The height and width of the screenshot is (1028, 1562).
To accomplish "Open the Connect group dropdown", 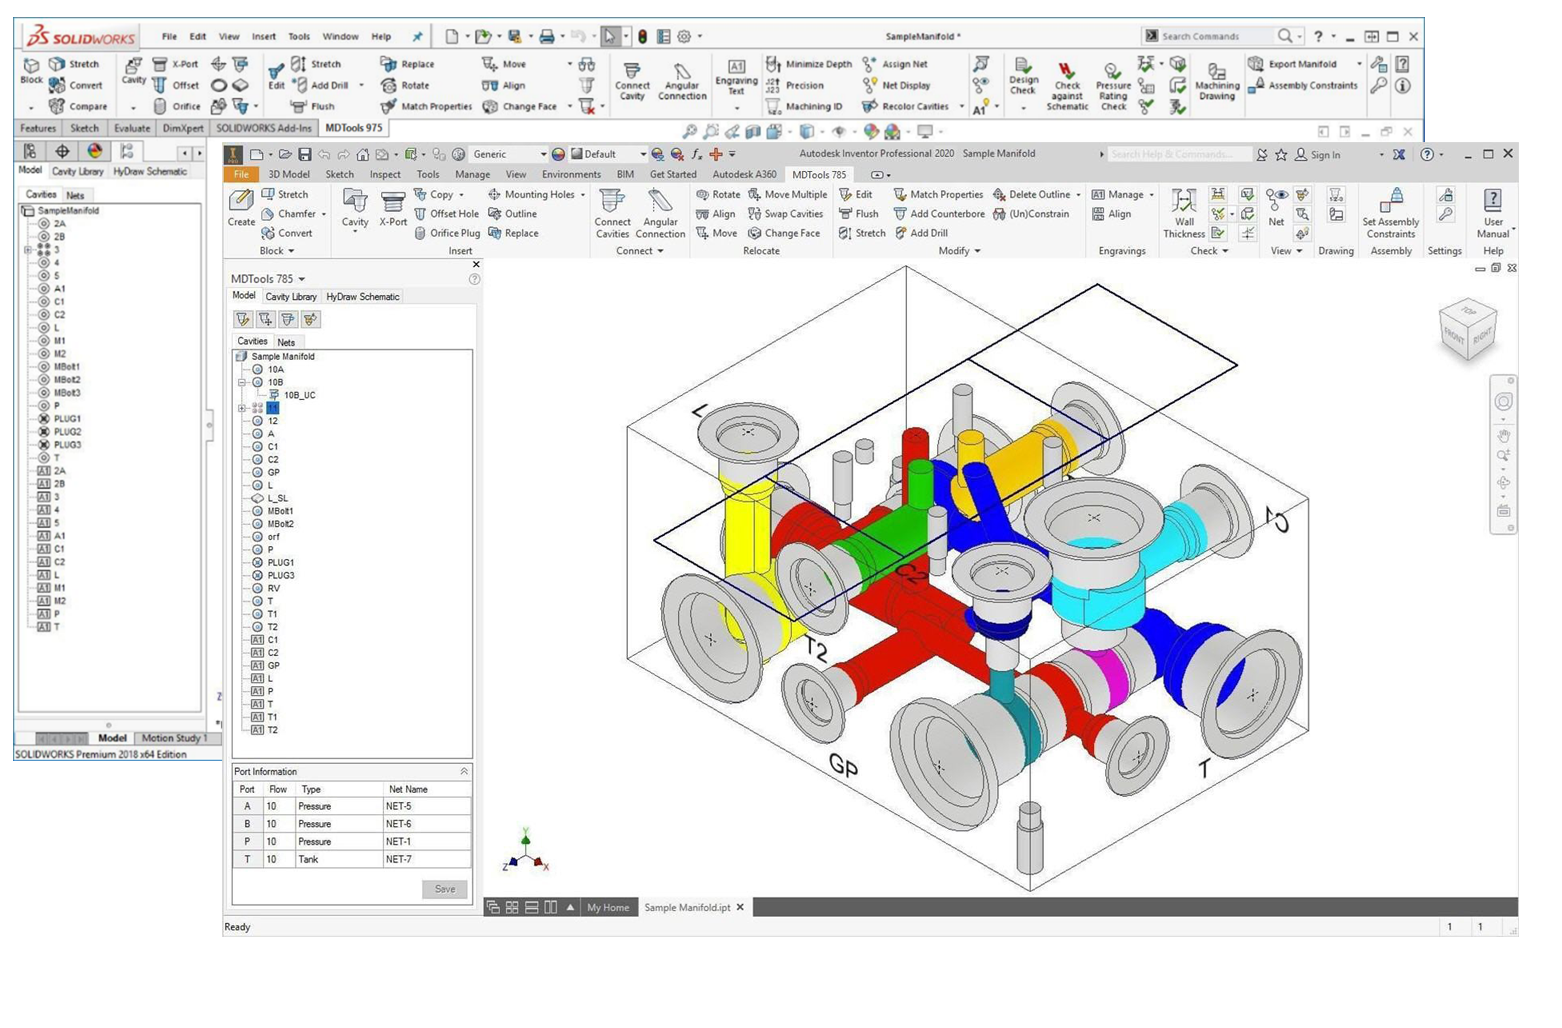I will (x=640, y=251).
